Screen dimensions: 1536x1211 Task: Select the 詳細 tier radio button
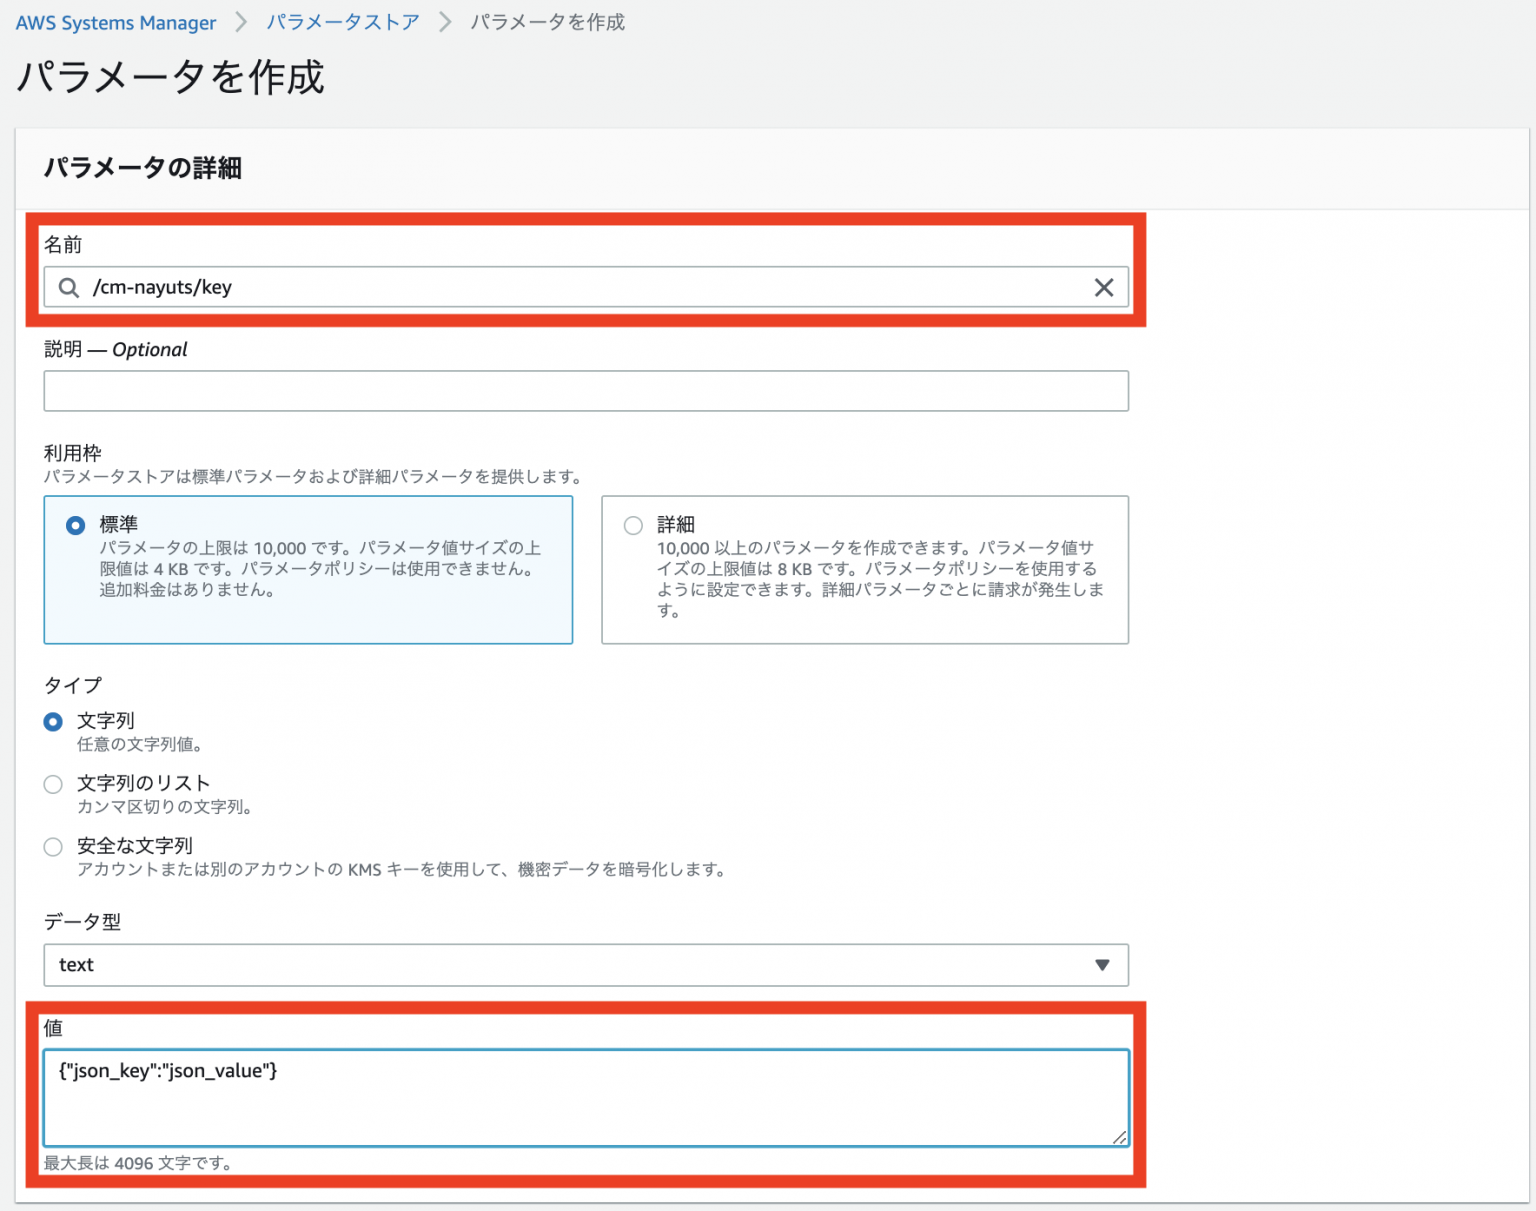[x=632, y=524]
